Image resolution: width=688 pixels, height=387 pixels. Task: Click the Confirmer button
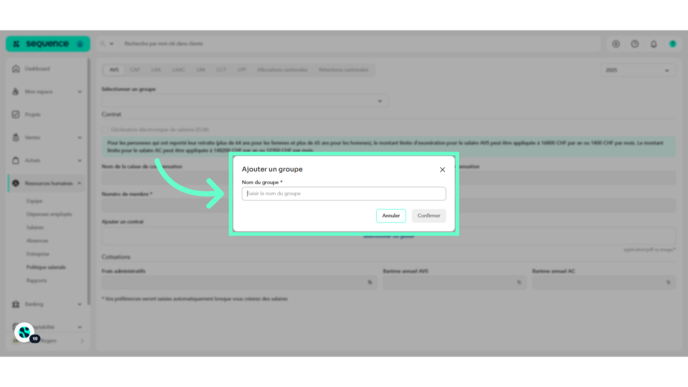429,216
